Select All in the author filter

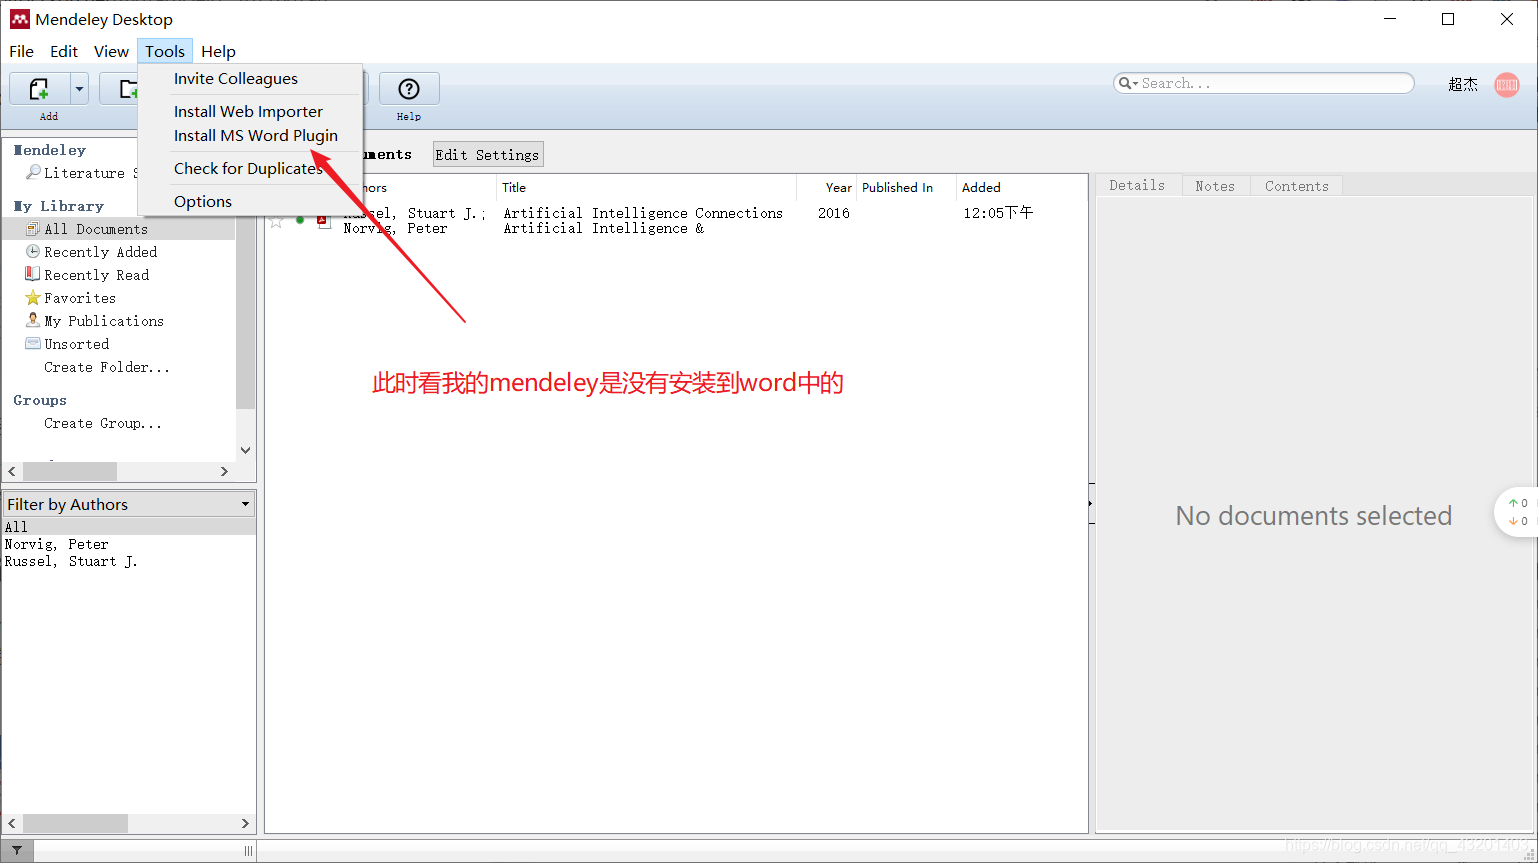(129, 527)
